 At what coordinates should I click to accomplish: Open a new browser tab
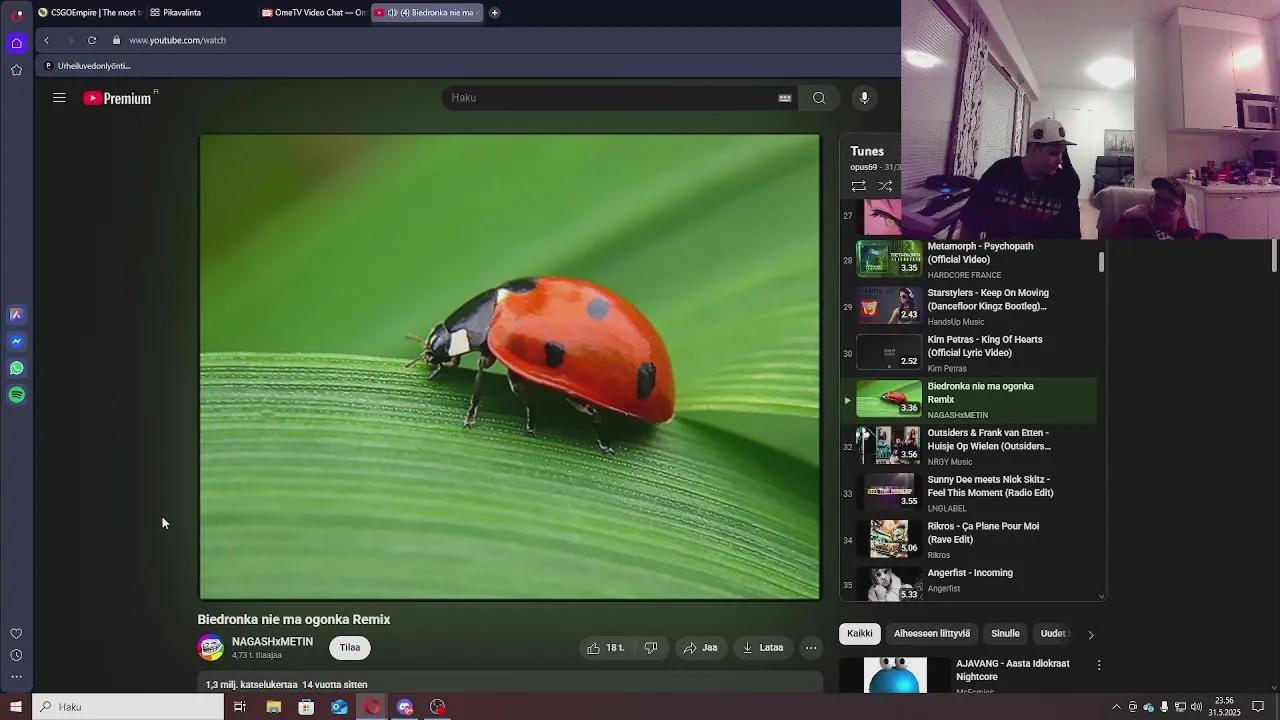(494, 13)
